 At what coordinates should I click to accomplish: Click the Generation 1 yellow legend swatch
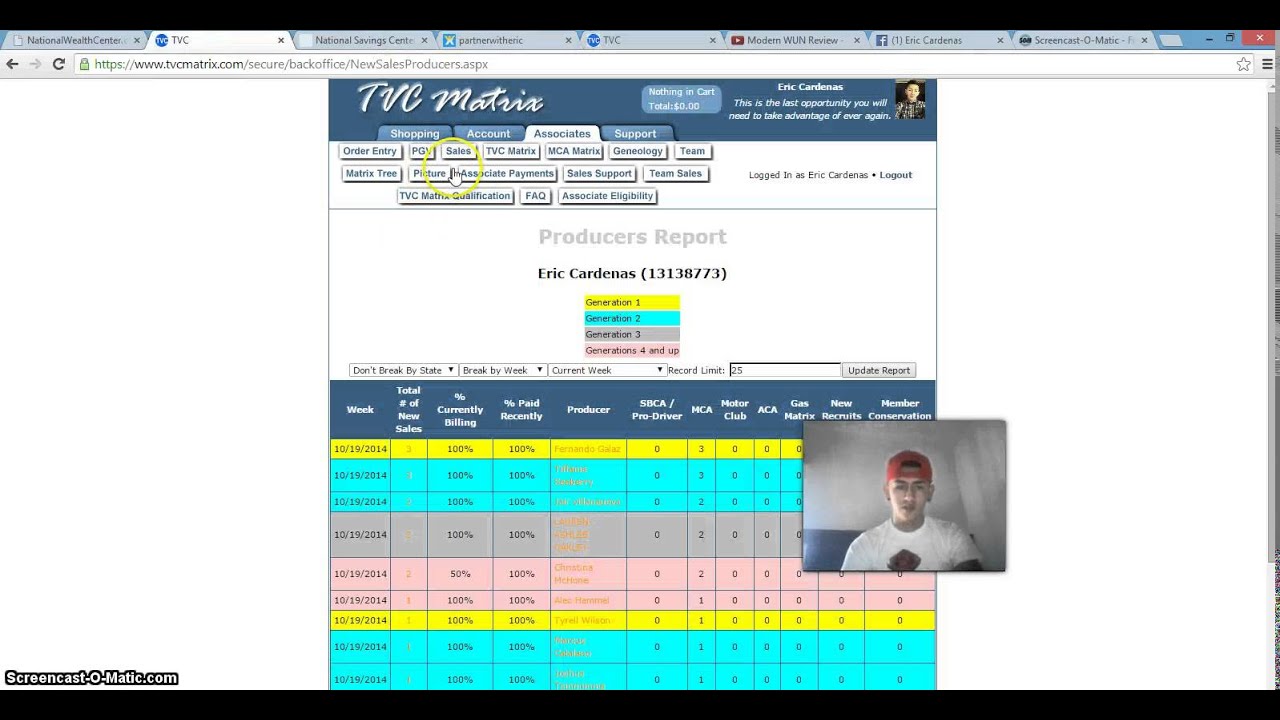tap(632, 302)
